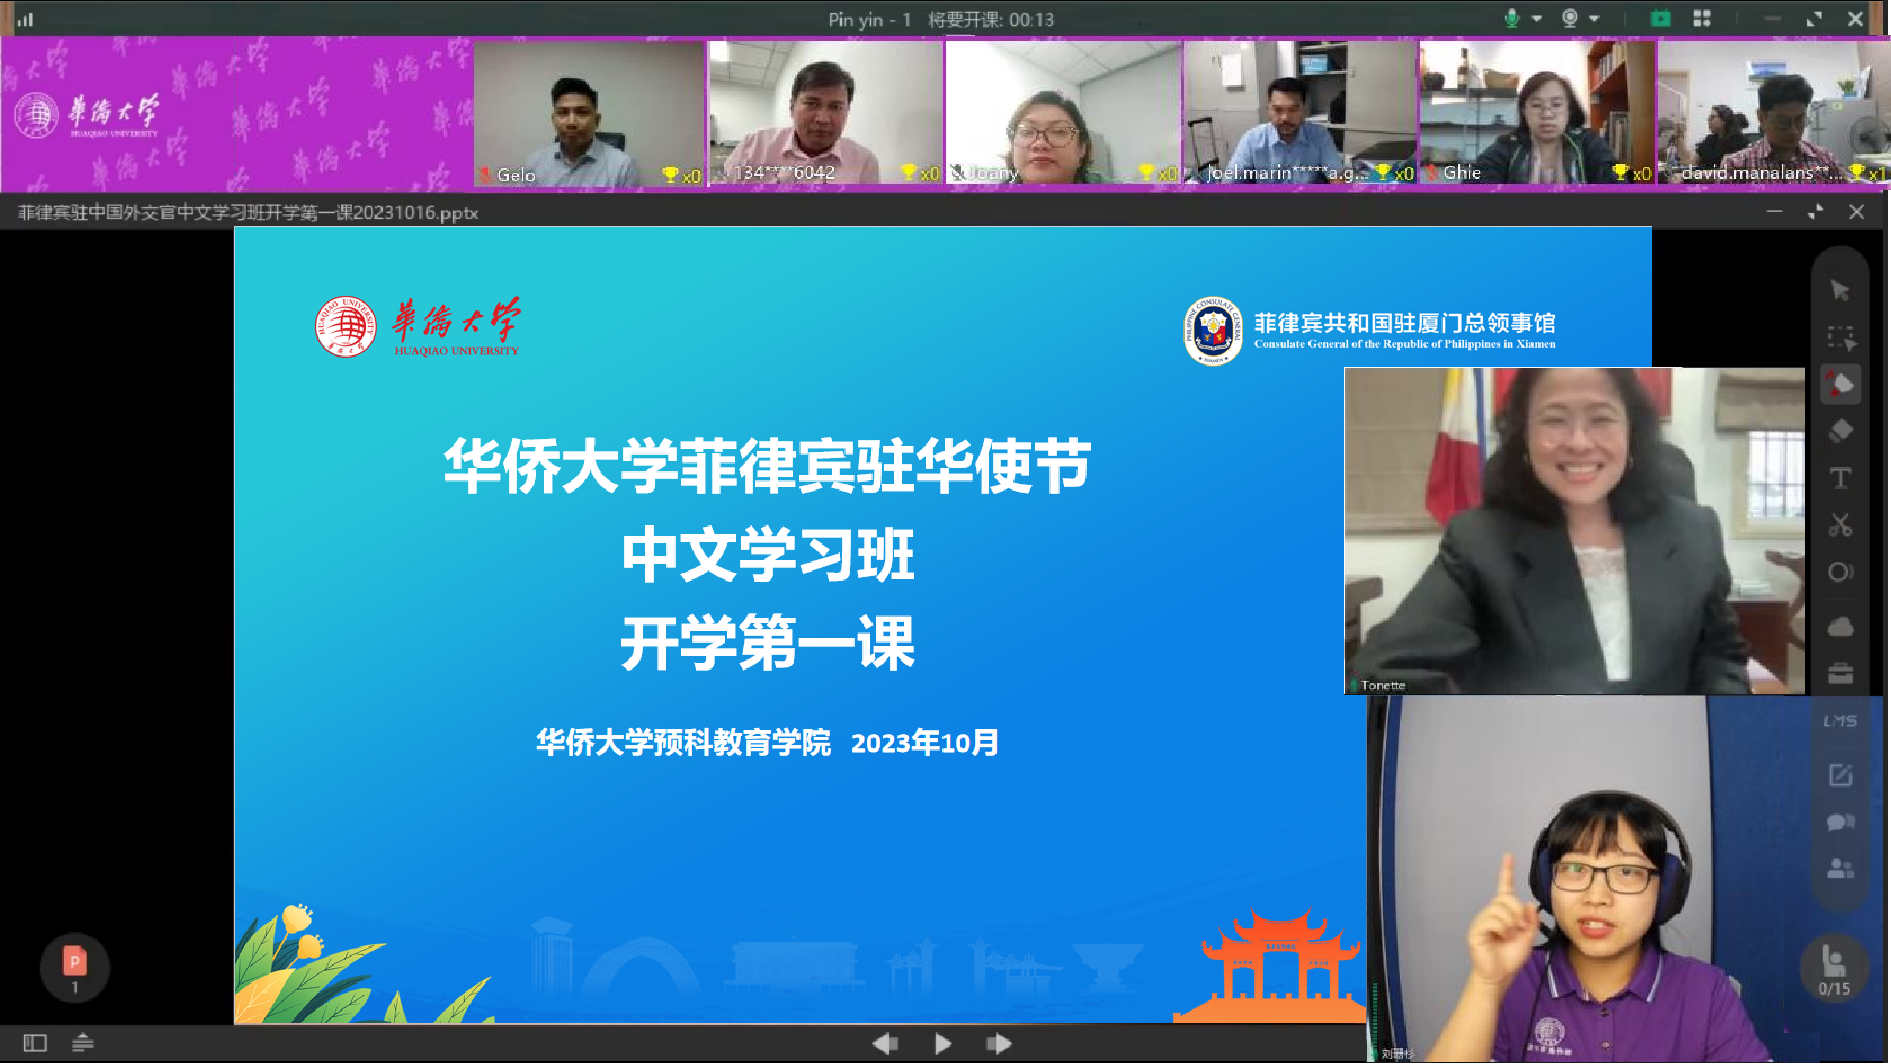Screen dimensions: 1891x1064
Task: Toggle the slide thumbnail sidebar panel
Action: pyautogui.click(x=35, y=1043)
